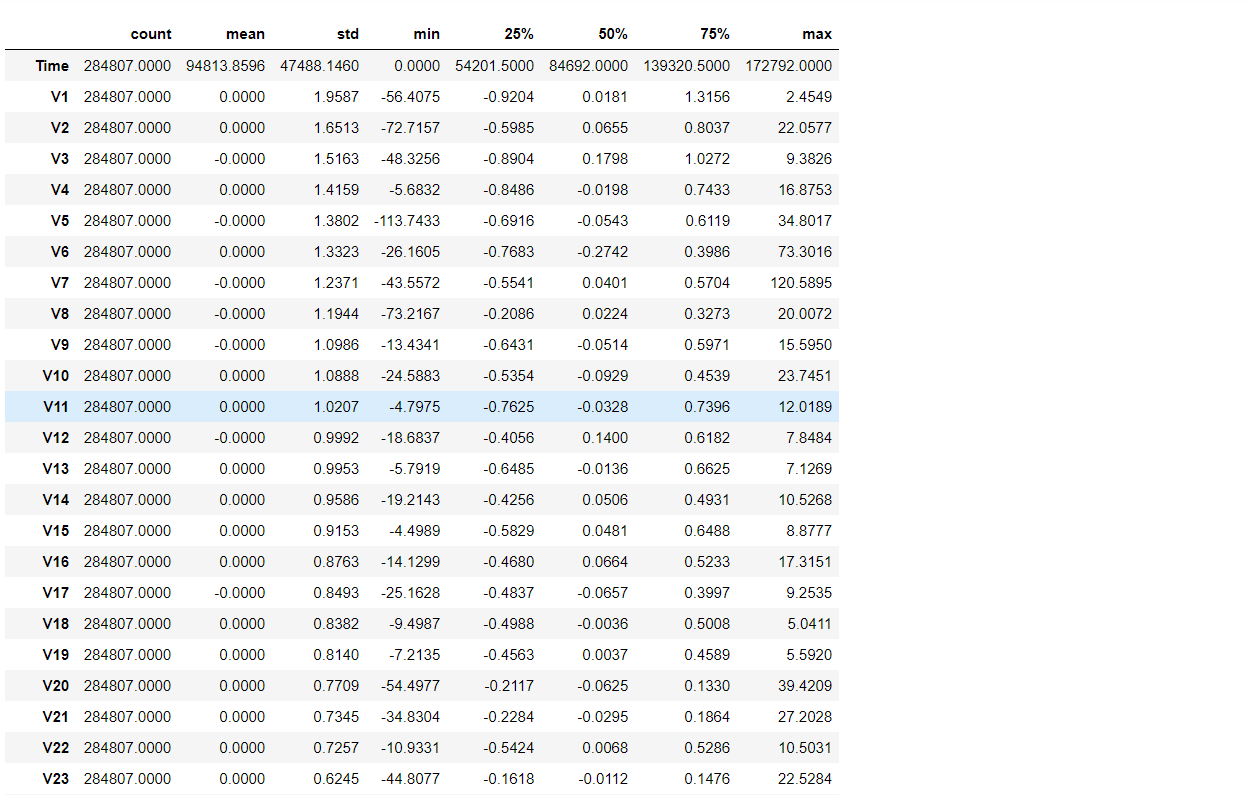Screen dimensions: 1250x795
Task: Select the V8 row label
Action: pos(60,314)
